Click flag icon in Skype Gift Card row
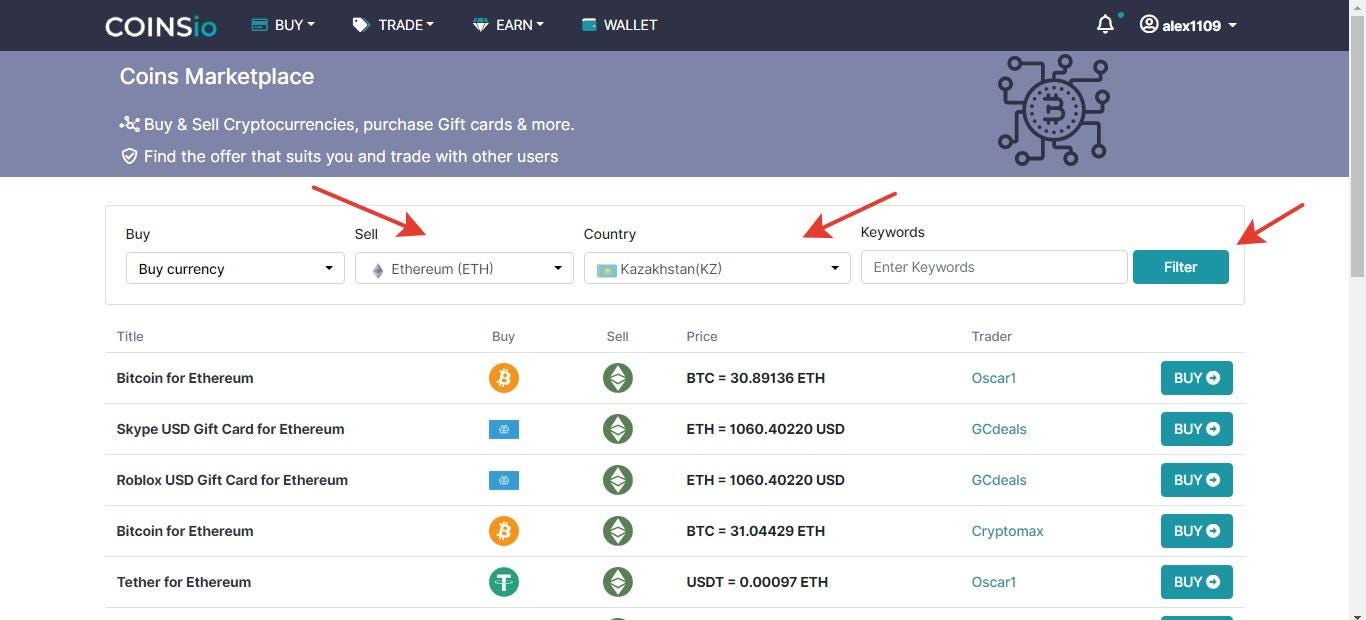Viewport: 1366px width, 620px height. click(504, 429)
